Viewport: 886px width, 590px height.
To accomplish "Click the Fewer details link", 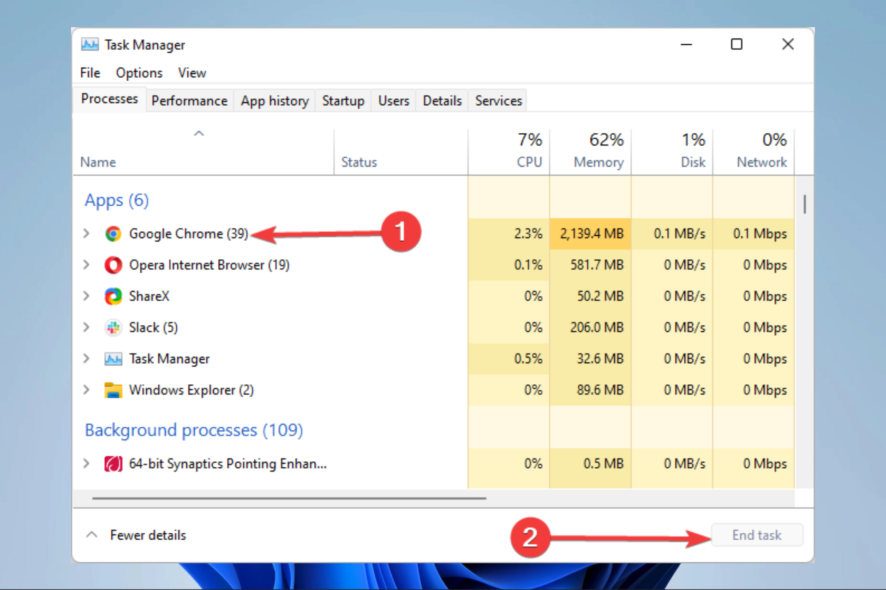I will click(x=148, y=535).
